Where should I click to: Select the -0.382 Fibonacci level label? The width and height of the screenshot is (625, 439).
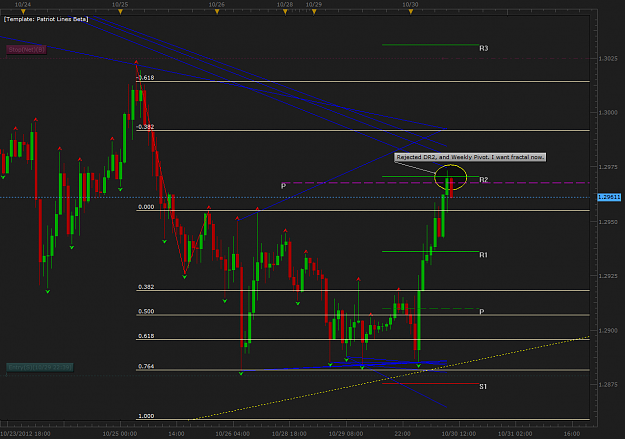point(145,127)
